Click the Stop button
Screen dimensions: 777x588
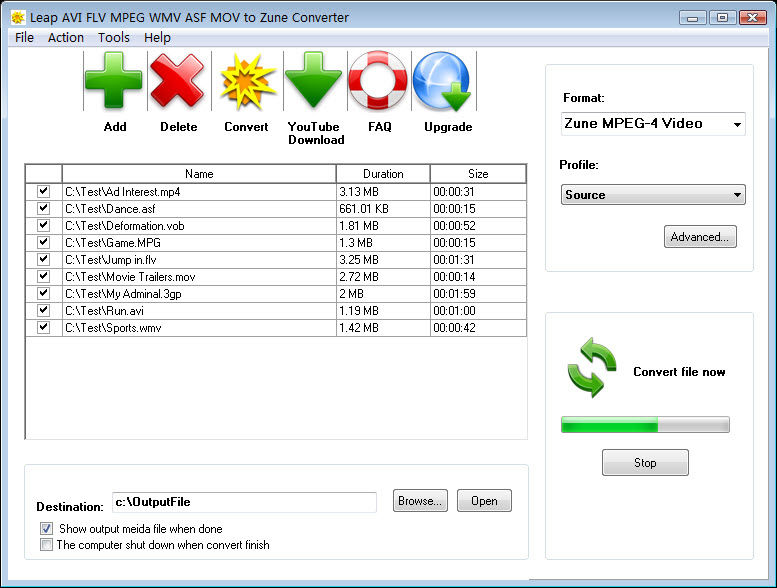[x=645, y=463]
